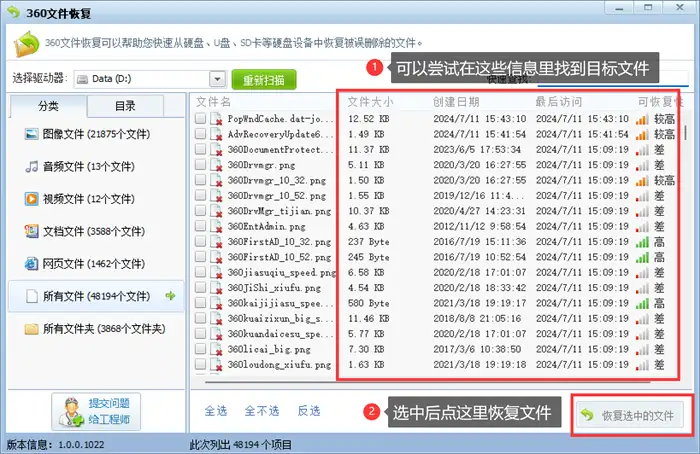700x454 pixels.
Task: Click the 视频文件 play icon
Action: [x=31, y=199]
